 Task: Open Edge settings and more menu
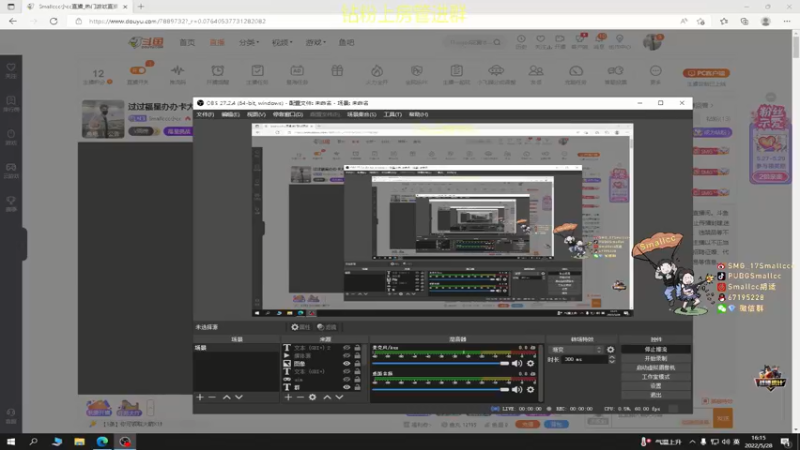point(787,21)
